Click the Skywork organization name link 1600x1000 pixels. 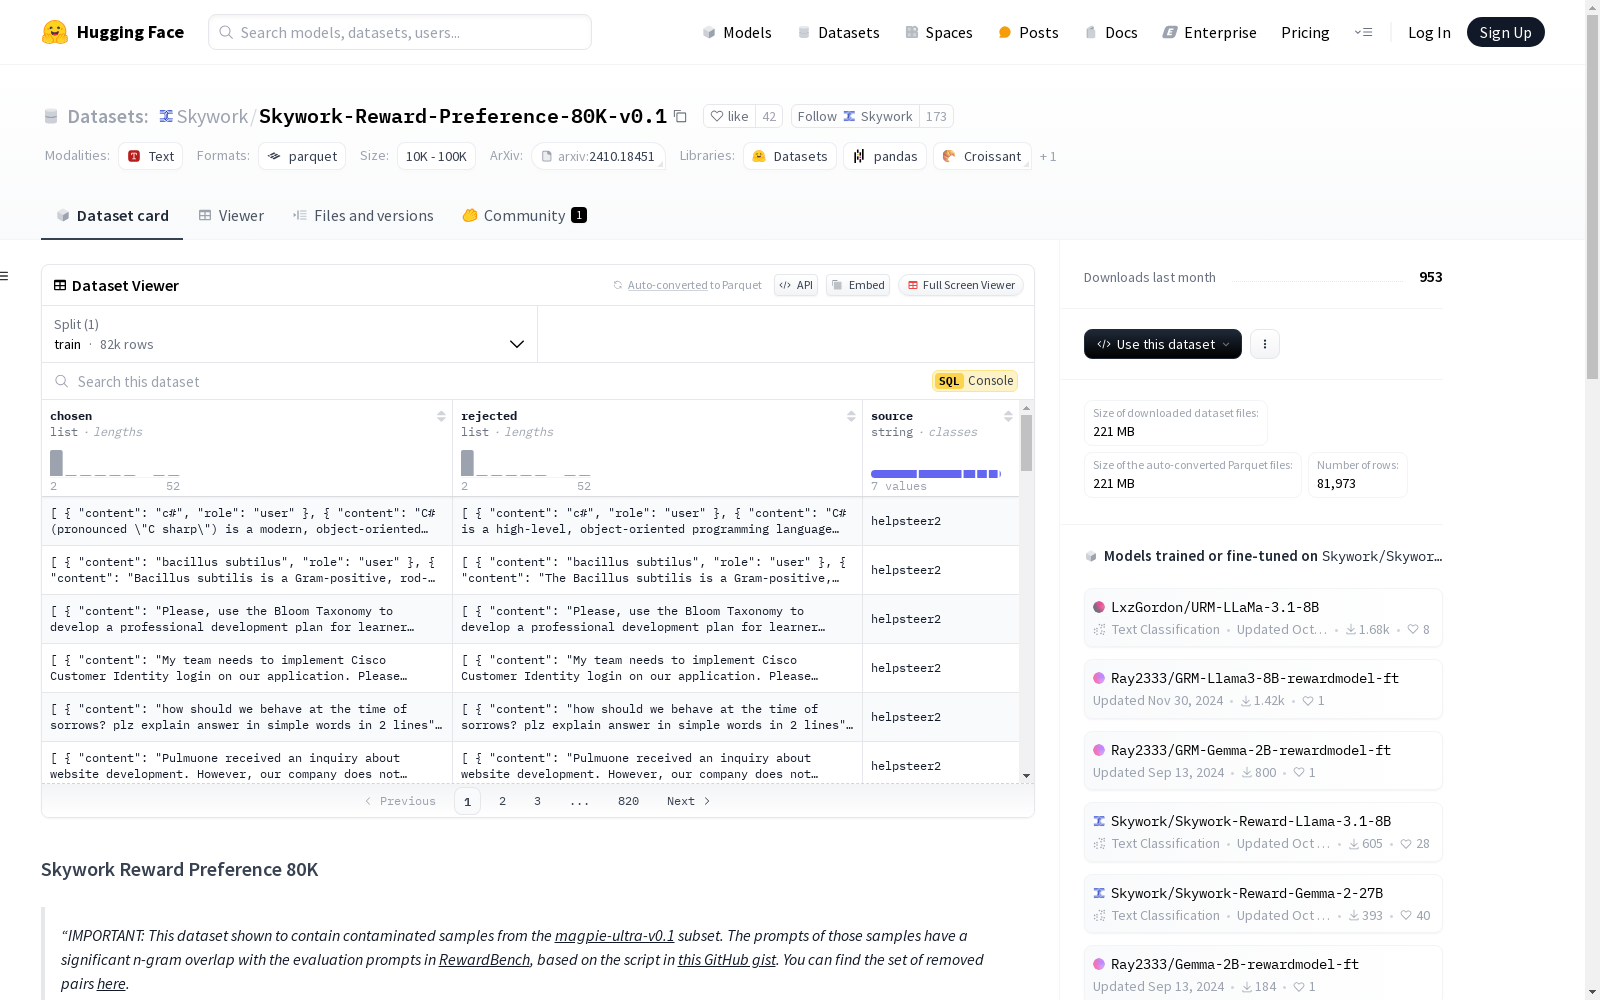[212, 116]
